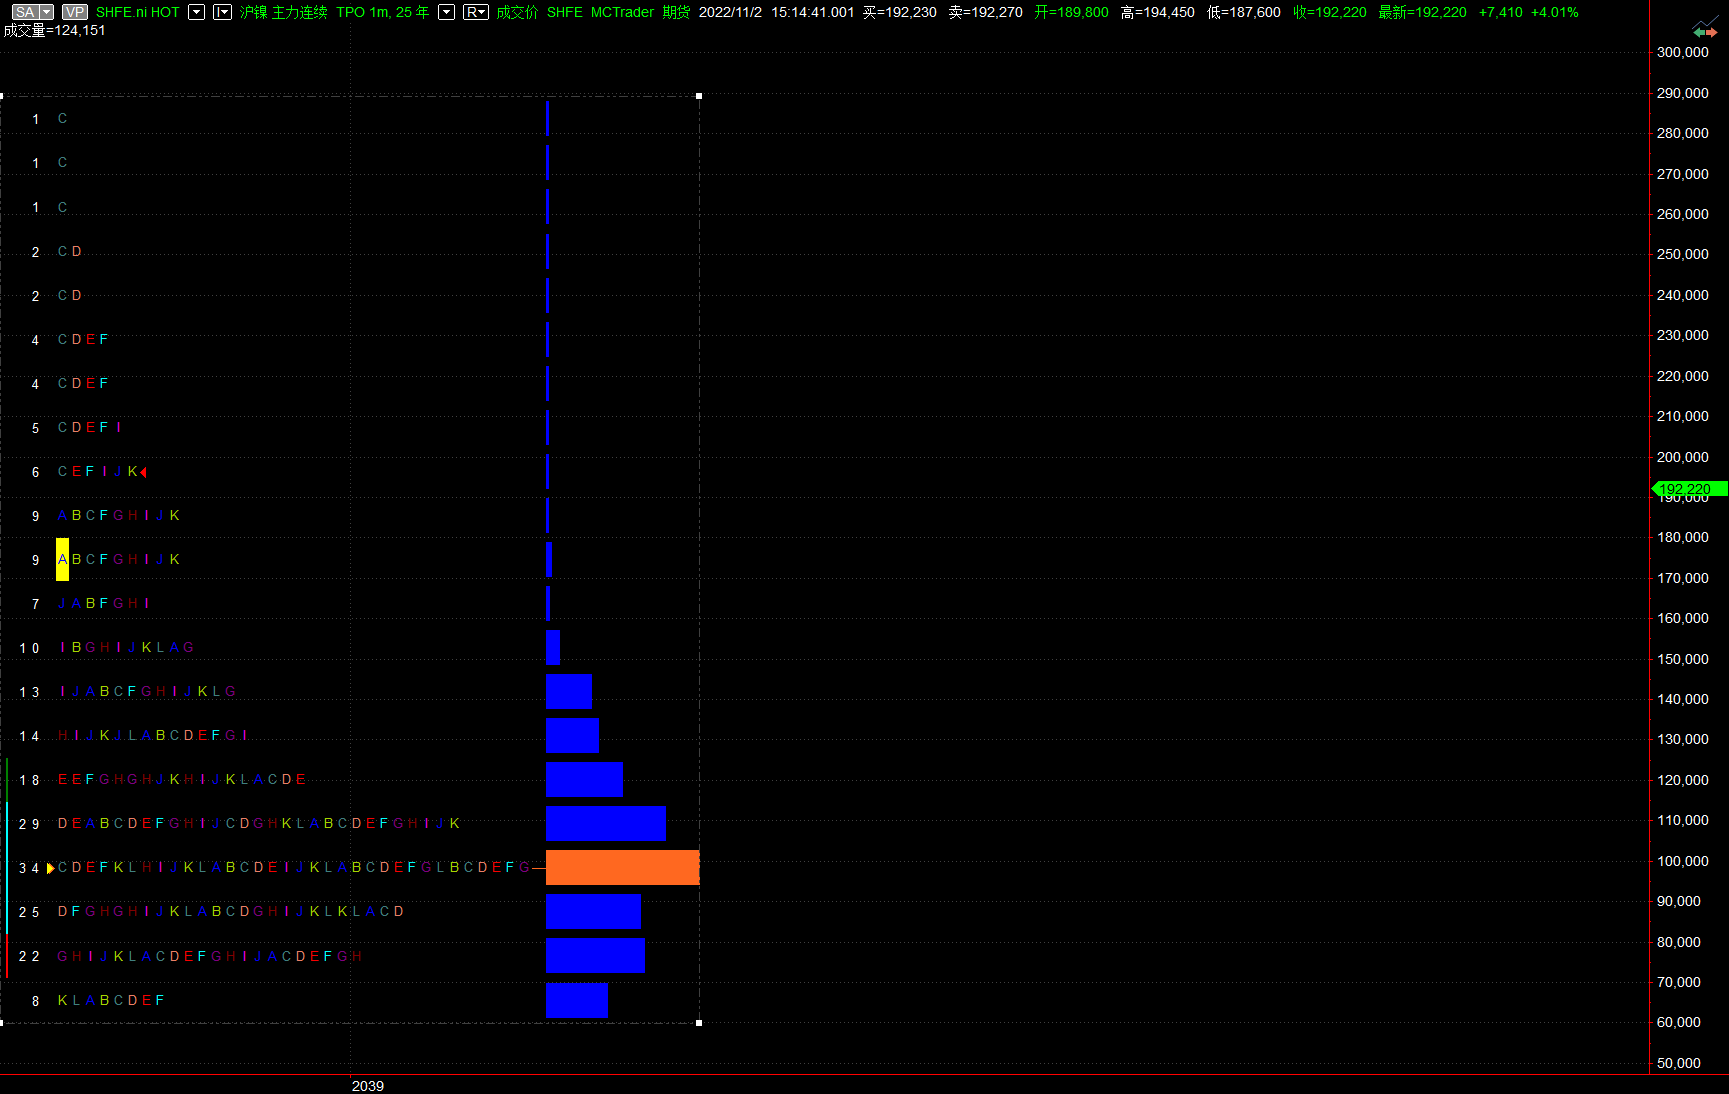Image resolution: width=1729 pixels, height=1094 pixels.
Task: Open the dropdown after TPO 1m, 25 年
Action: tap(447, 12)
